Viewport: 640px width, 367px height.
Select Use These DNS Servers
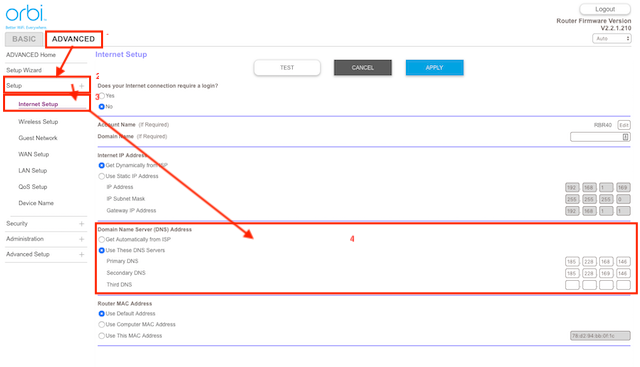[x=102, y=250]
